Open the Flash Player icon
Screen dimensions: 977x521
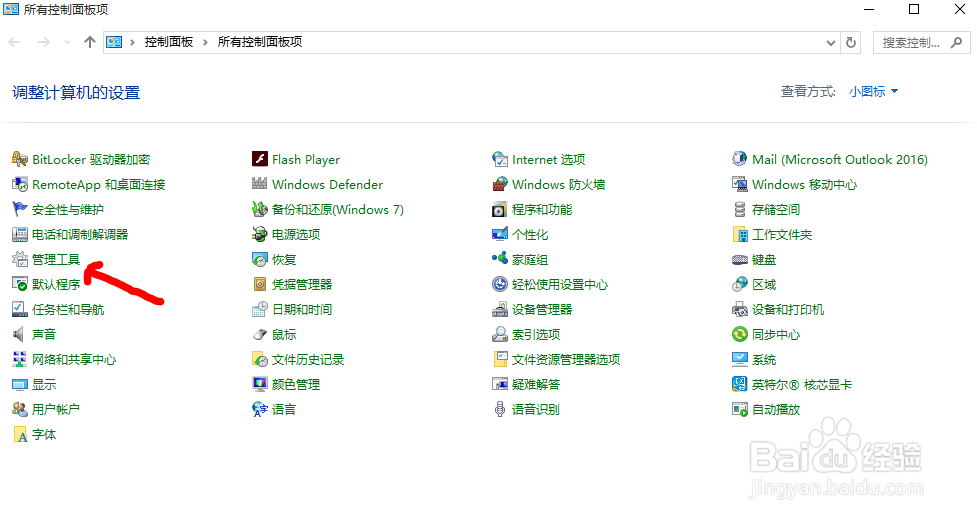coord(260,160)
